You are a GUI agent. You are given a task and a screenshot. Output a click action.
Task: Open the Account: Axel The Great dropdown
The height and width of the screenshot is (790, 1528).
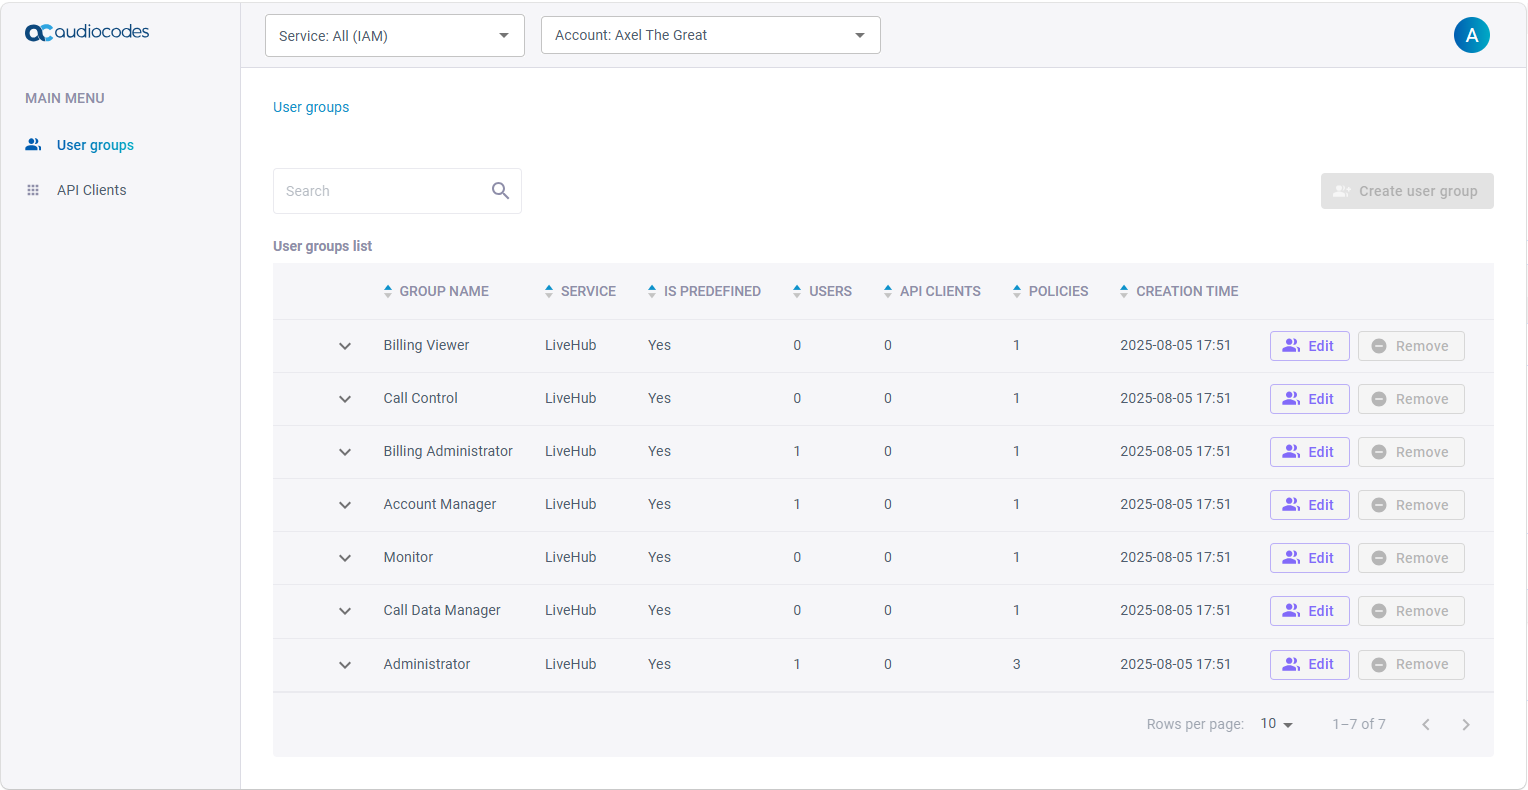pyautogui.click(x=711, y=35)
